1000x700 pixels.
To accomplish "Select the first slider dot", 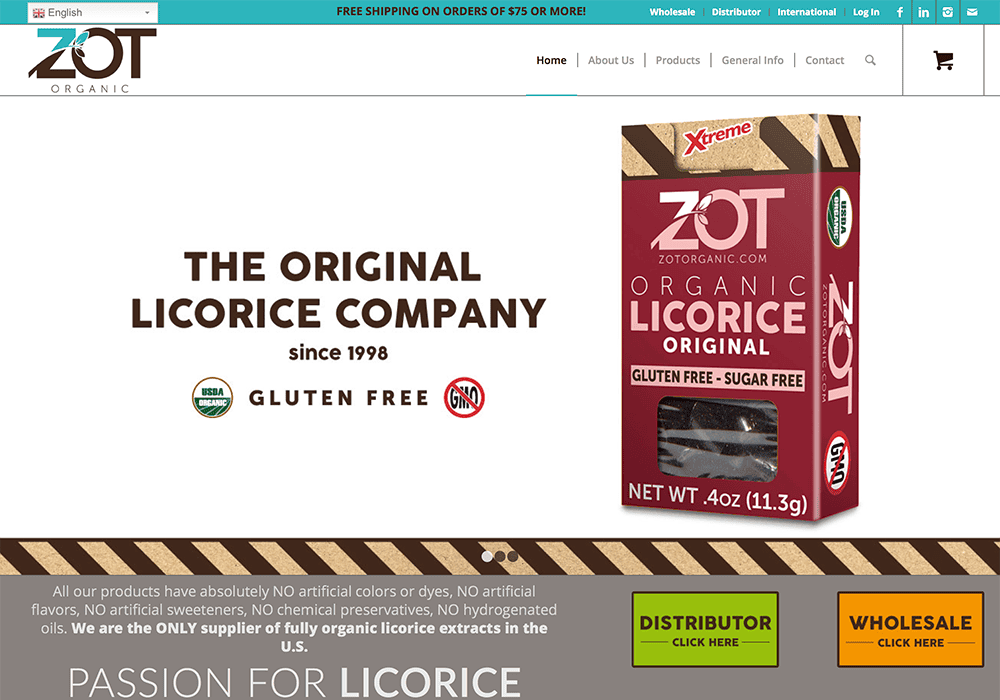I will click(x=487, y=557).
